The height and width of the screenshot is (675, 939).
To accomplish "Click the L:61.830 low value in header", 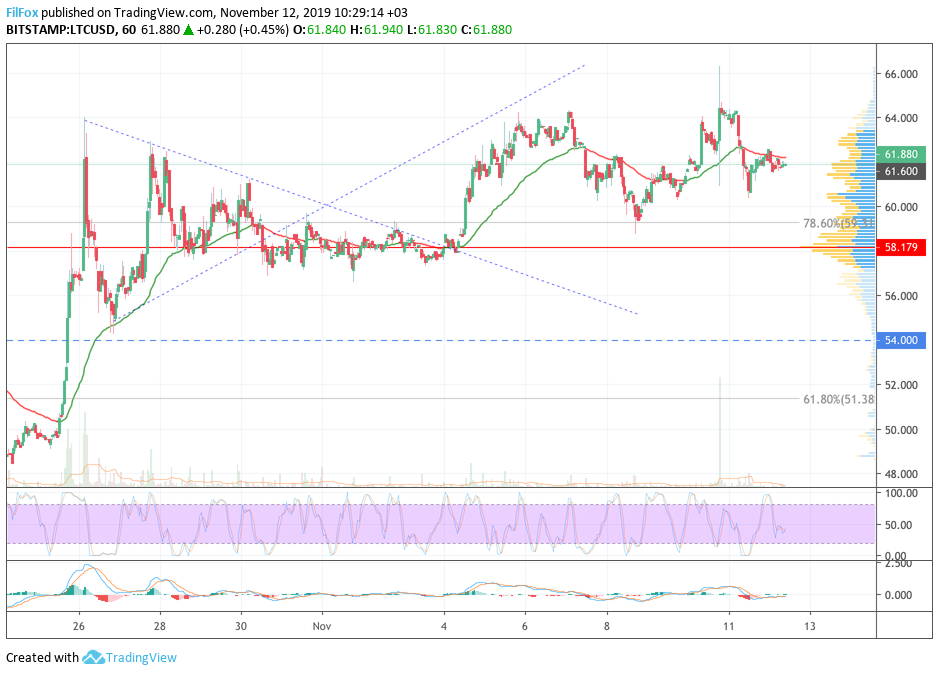I will click(x=432, y=30).
